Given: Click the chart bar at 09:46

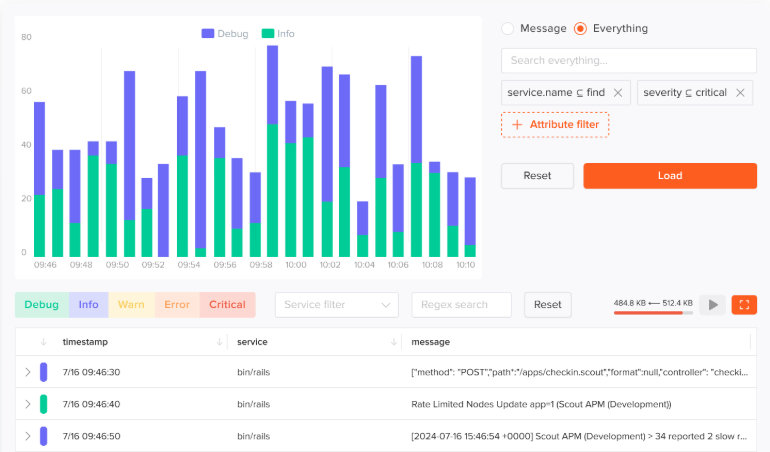Looking at the screenshot, I should (39, 179).
